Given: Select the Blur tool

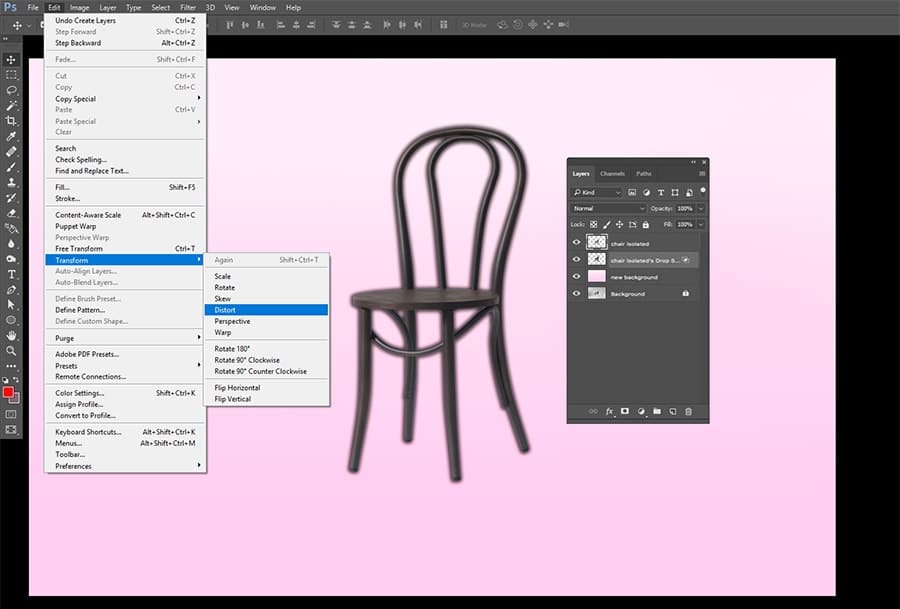Looking at the screenshot, I should 11,243.
